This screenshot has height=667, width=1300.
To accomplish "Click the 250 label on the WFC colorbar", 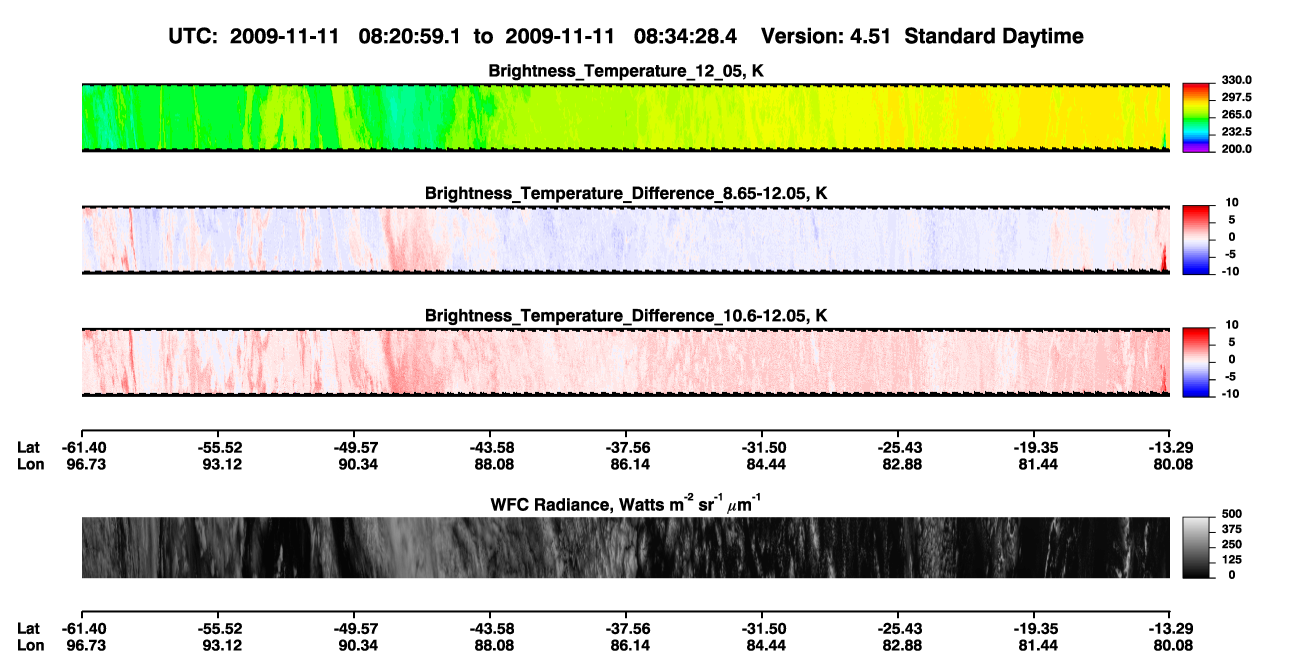I will [x=1234, y=546].
